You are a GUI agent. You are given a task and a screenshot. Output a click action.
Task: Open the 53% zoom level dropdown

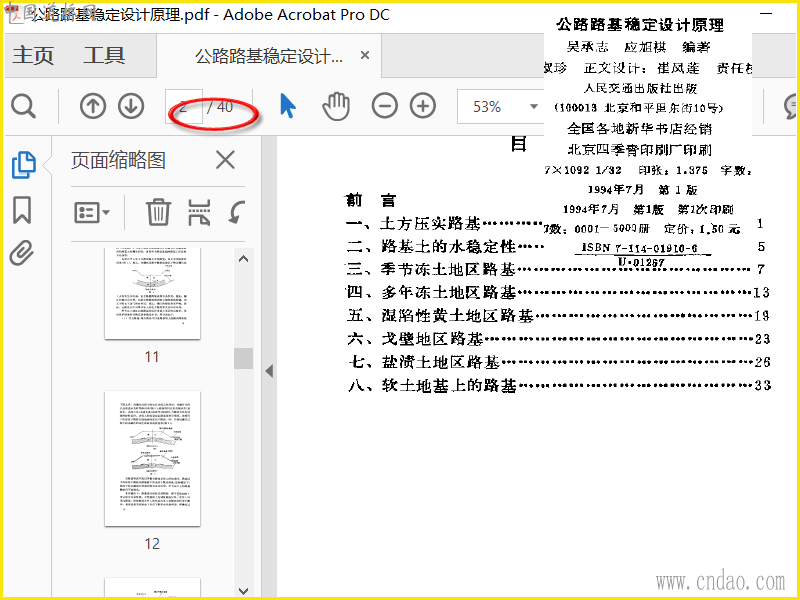(x=534, y=107)
